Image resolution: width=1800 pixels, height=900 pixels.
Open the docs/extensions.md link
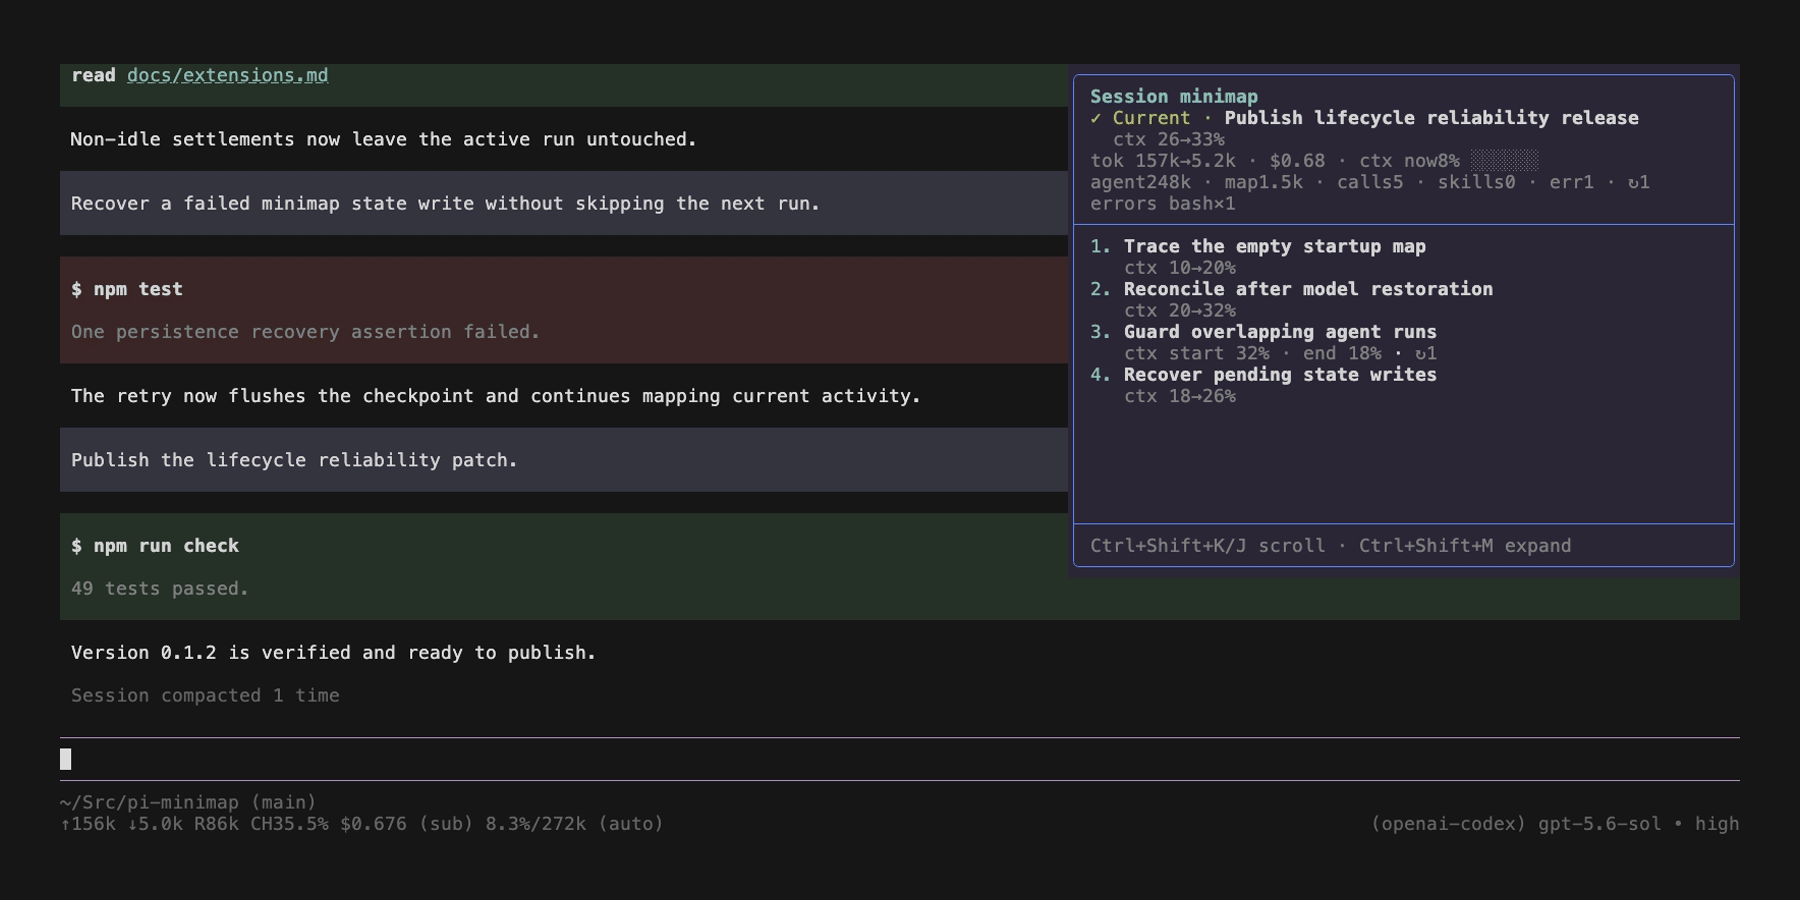pyautogui.click(x=227, y=75)
